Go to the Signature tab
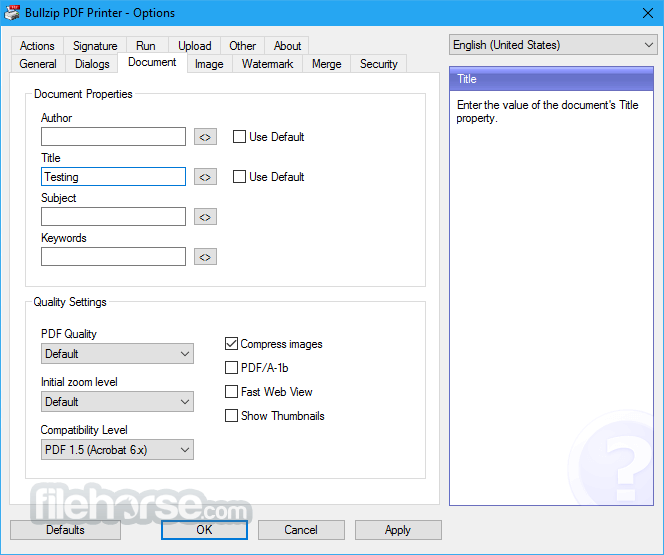 (95, 46)
